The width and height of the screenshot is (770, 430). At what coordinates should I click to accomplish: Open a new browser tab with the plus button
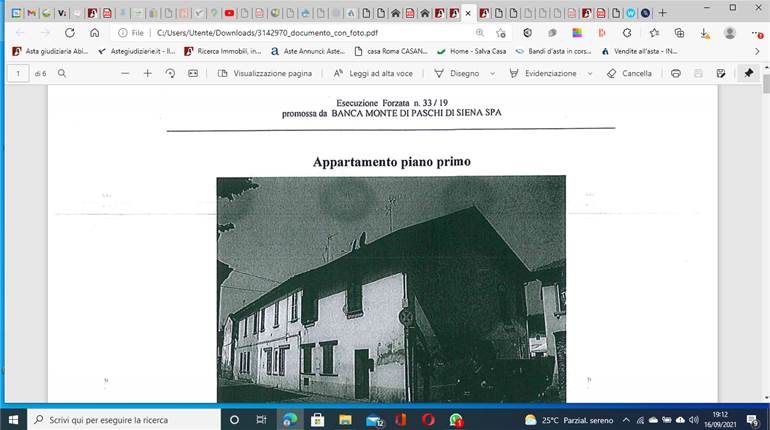662,13
